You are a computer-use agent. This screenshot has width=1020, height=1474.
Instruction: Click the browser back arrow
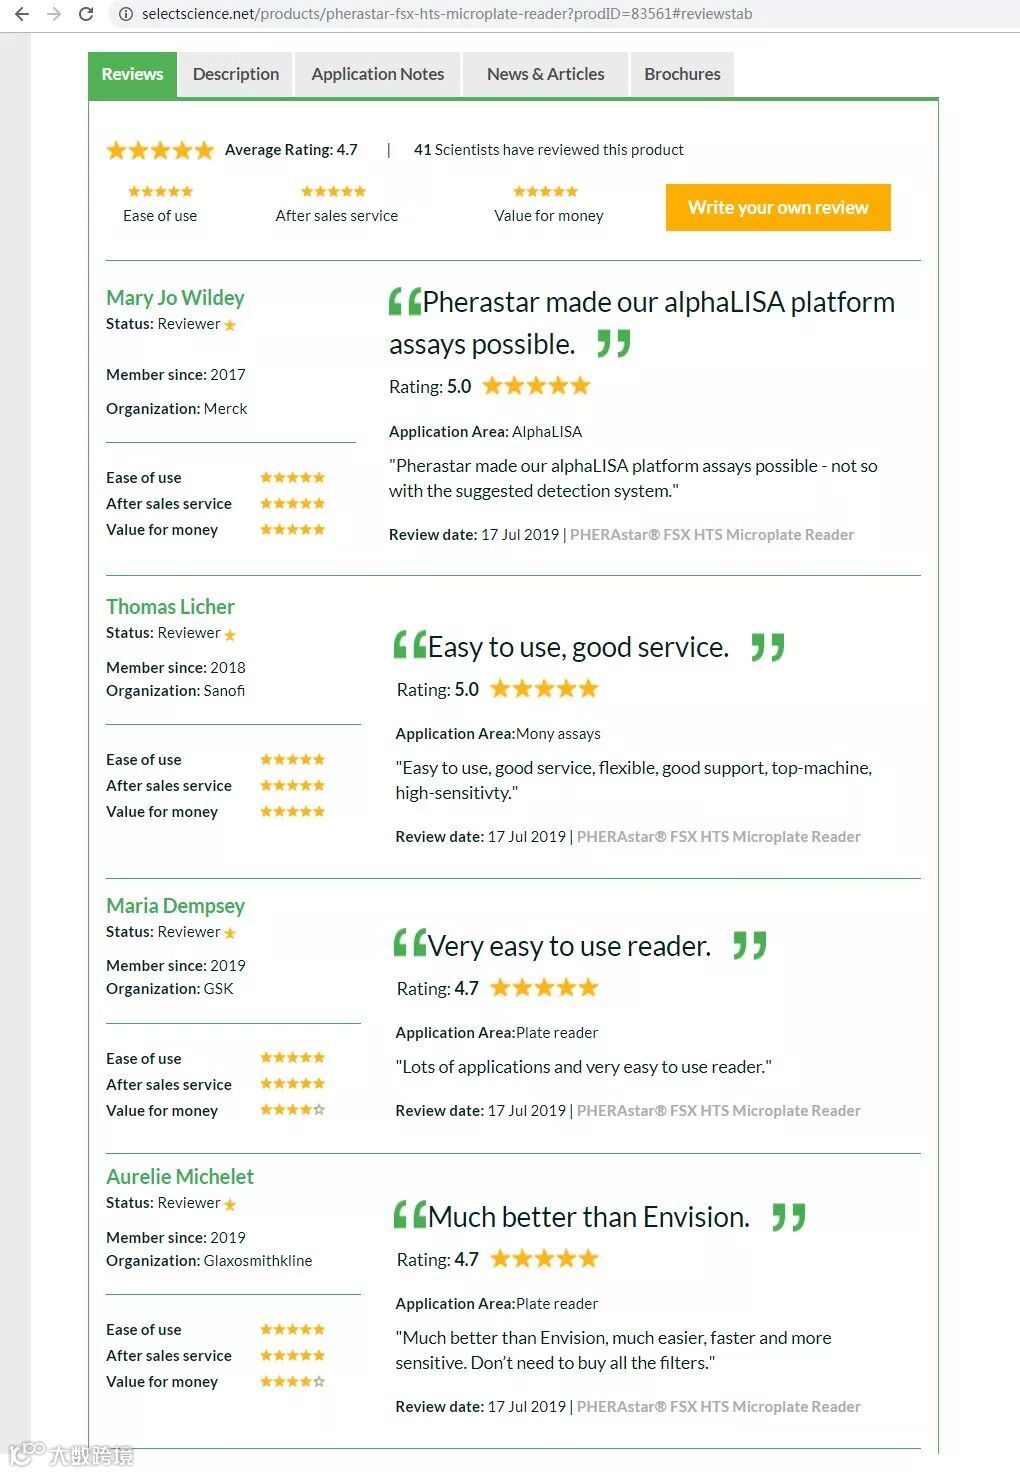point(22,14)
